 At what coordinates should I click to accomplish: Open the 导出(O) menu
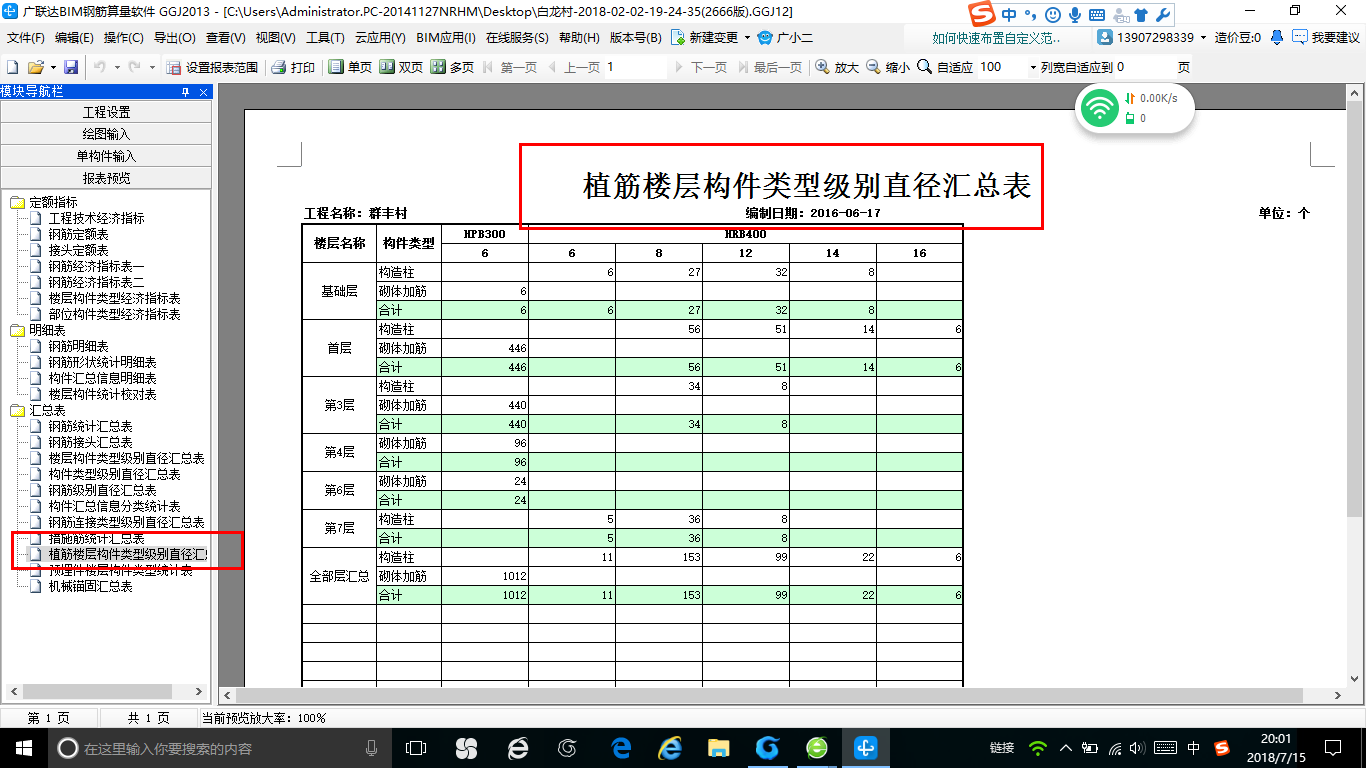tap(175, 38)
